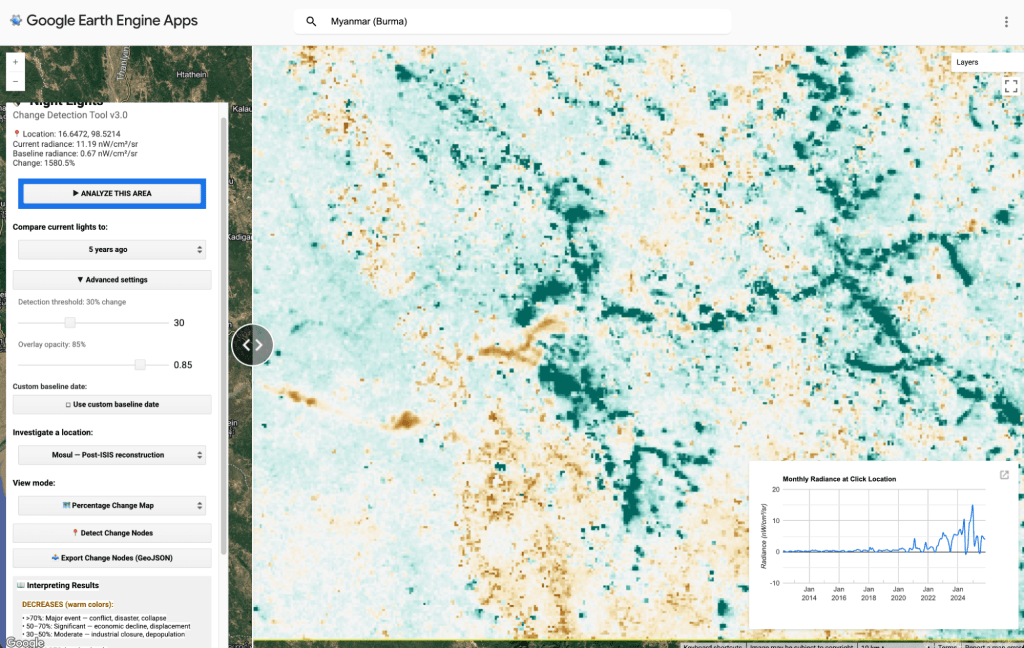Enable Use custom baseline date

pyautogui.click(x=112, y=404)
